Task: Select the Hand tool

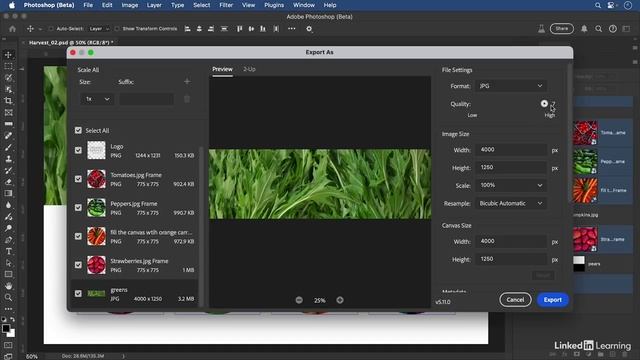Action: pos(9,286)
